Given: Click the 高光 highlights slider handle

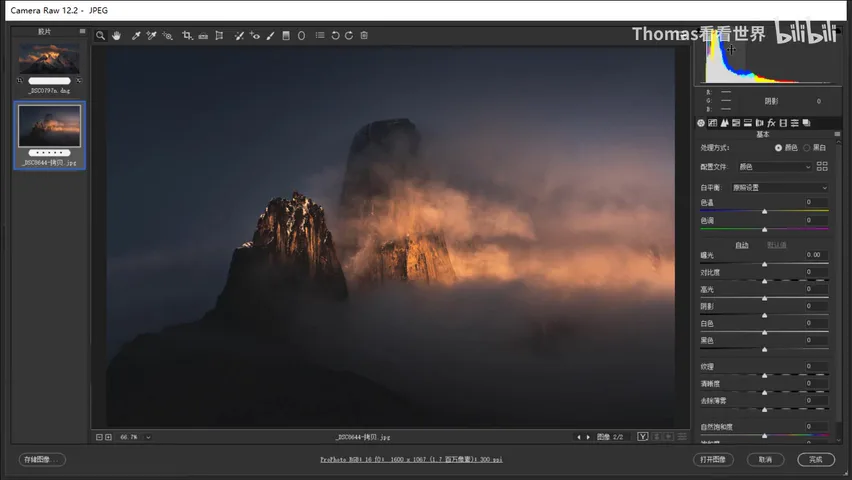Looking at the screenshot, I should tap(765, 298).
